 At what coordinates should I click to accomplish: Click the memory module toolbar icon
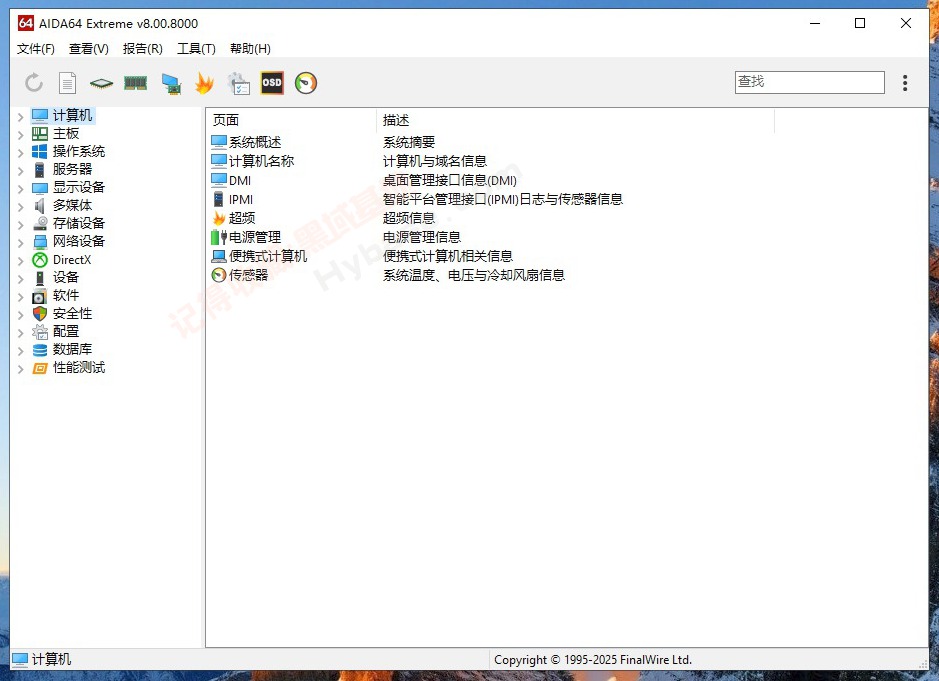pos(136,83)
